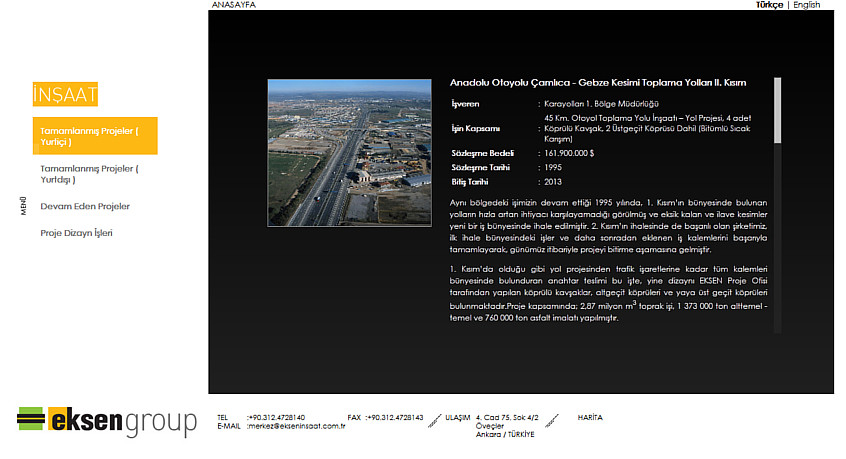
Task: Click the İşveren label
Action: [465, 104]
